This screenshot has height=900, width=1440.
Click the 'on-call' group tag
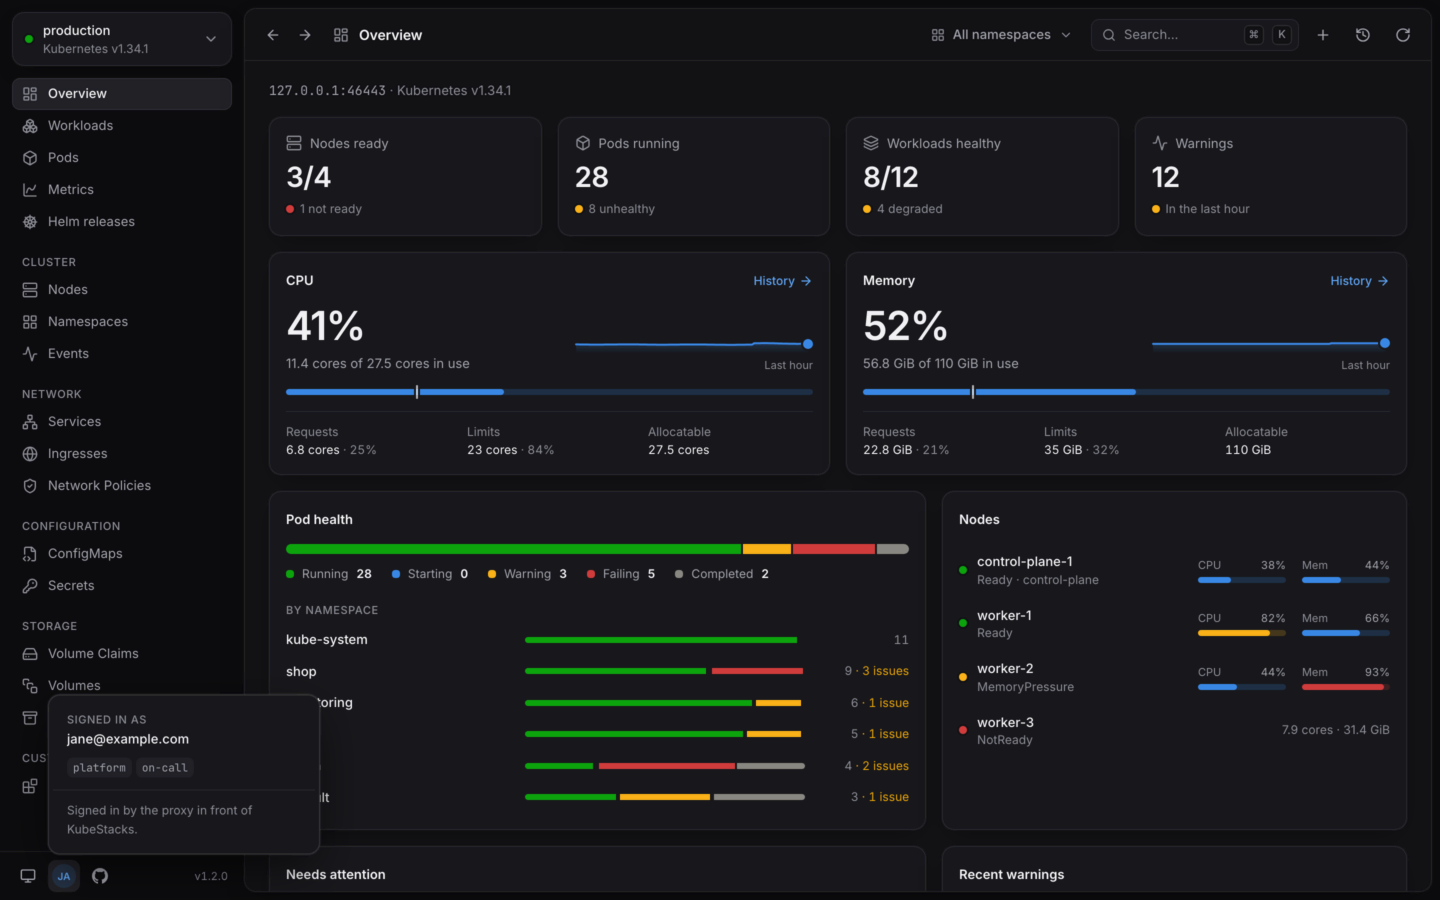click(x=165, y=768)
